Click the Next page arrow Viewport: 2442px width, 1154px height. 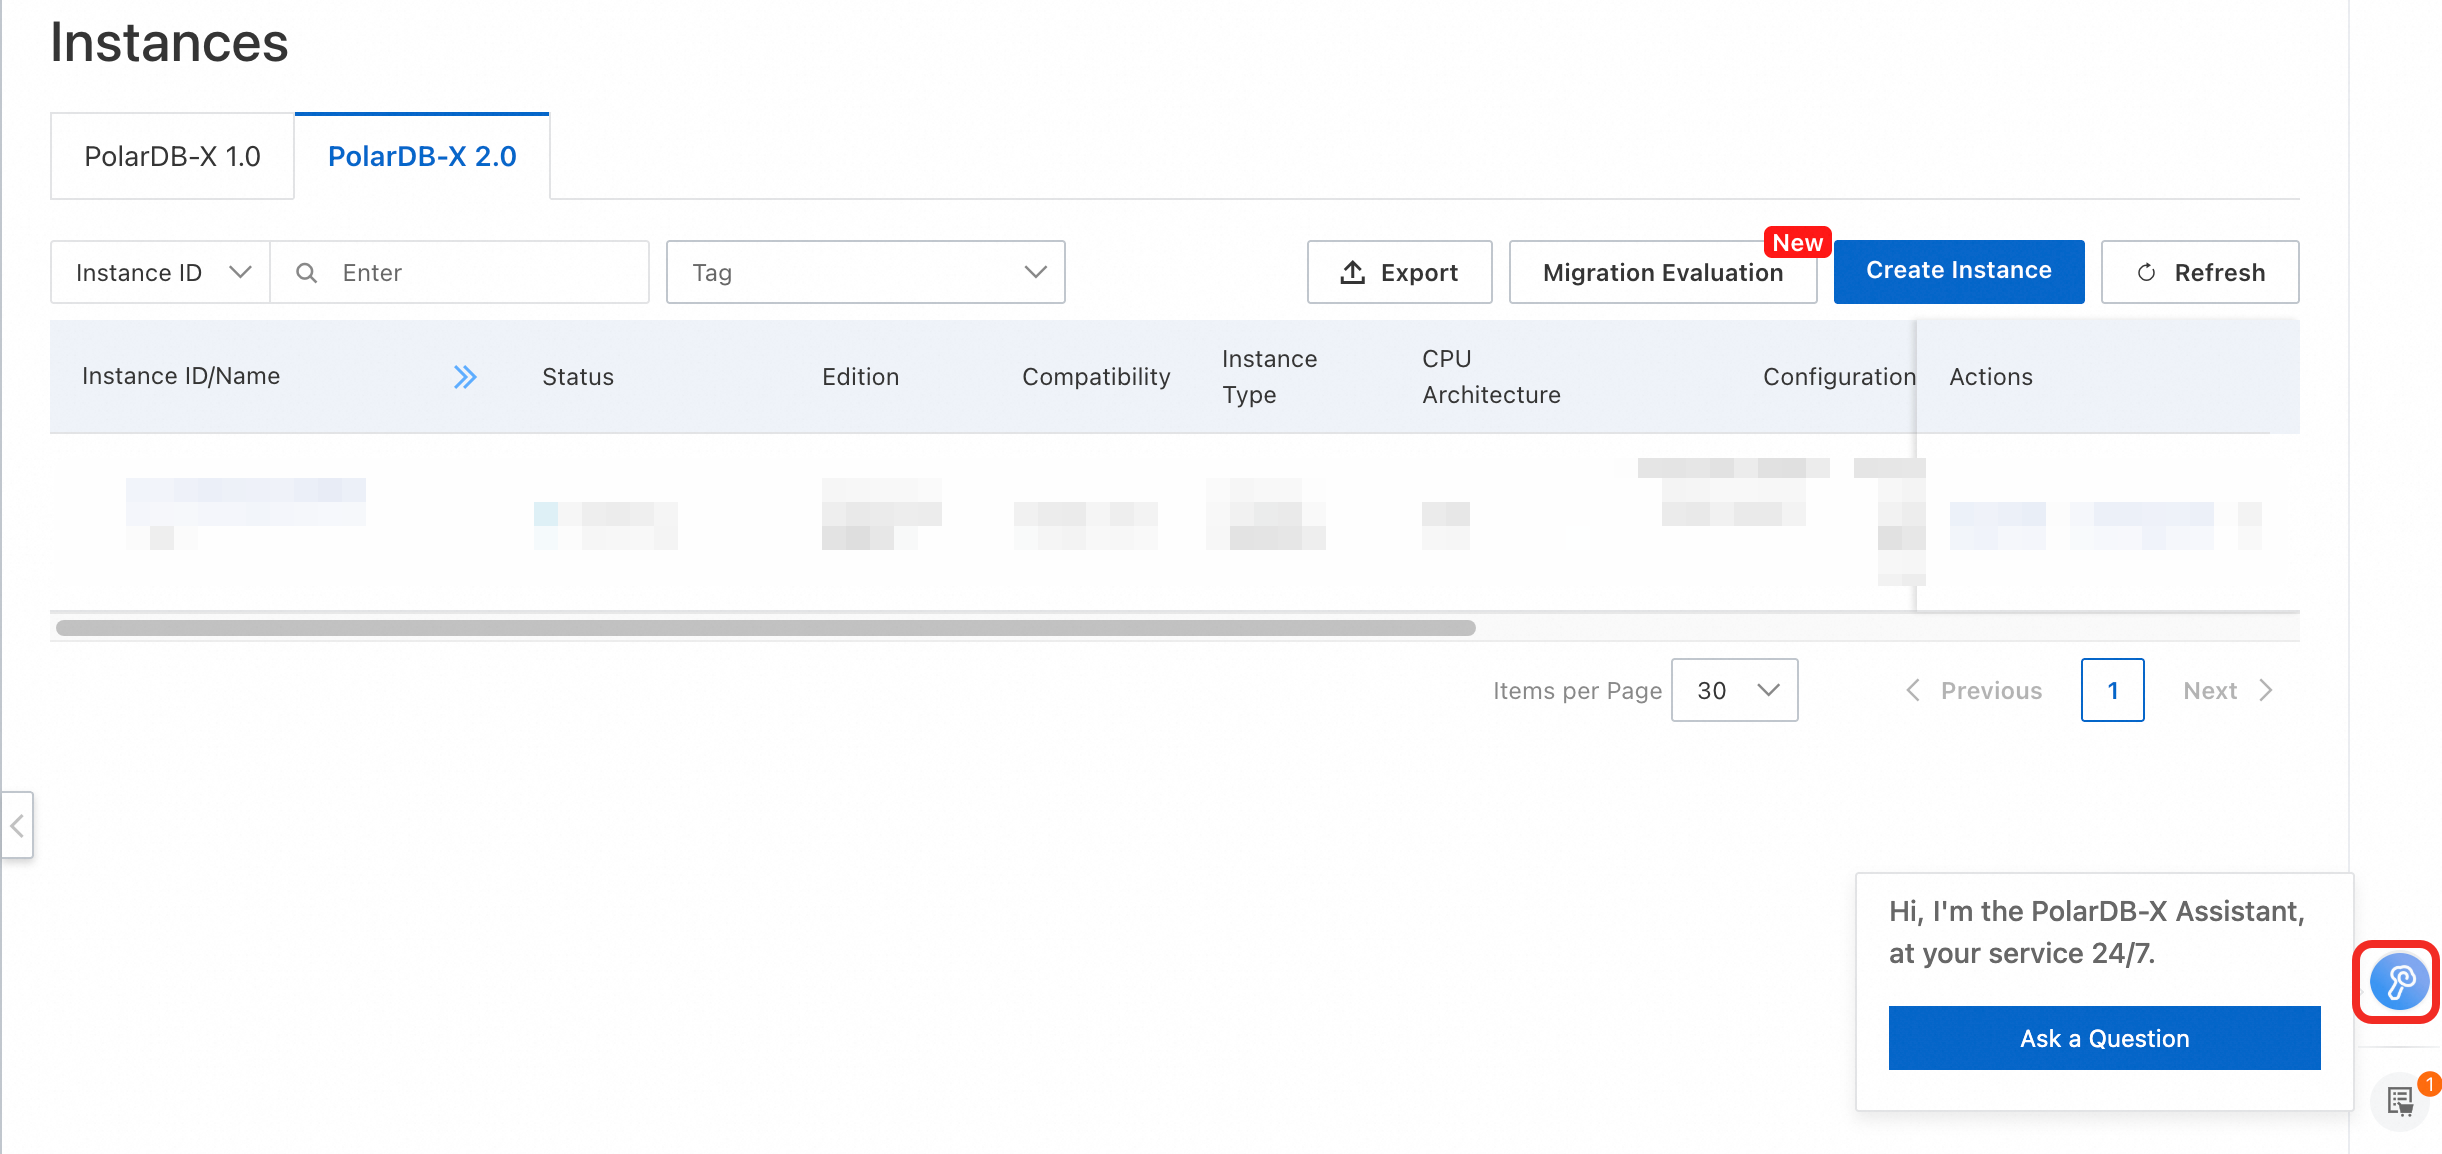pos(2264,690)
